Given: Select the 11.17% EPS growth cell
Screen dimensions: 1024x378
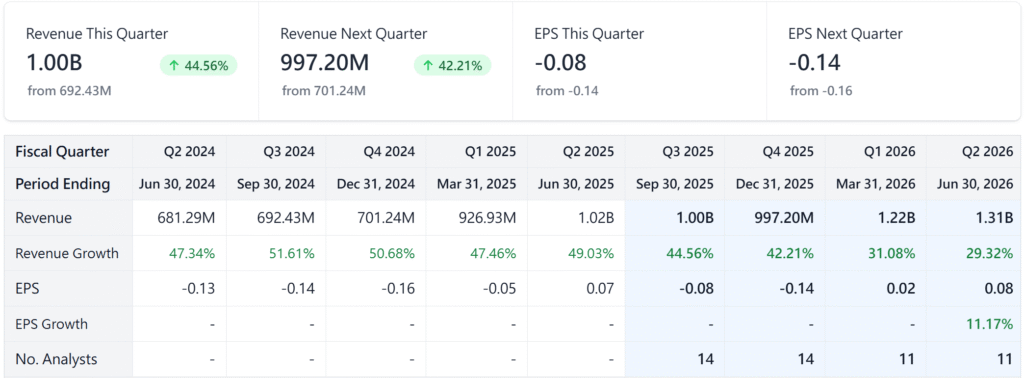Looking at the screenshot, I should 974,324.
